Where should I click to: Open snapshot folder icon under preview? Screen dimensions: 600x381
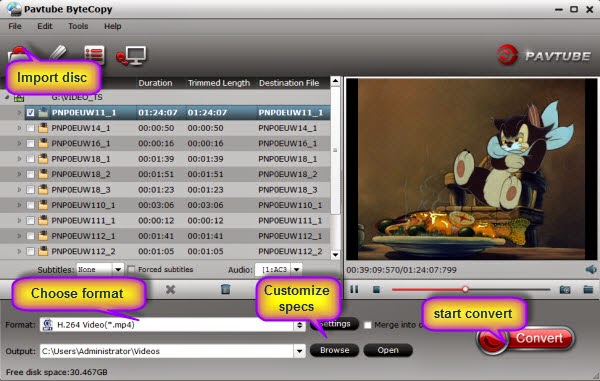click(x=588, y=289)
